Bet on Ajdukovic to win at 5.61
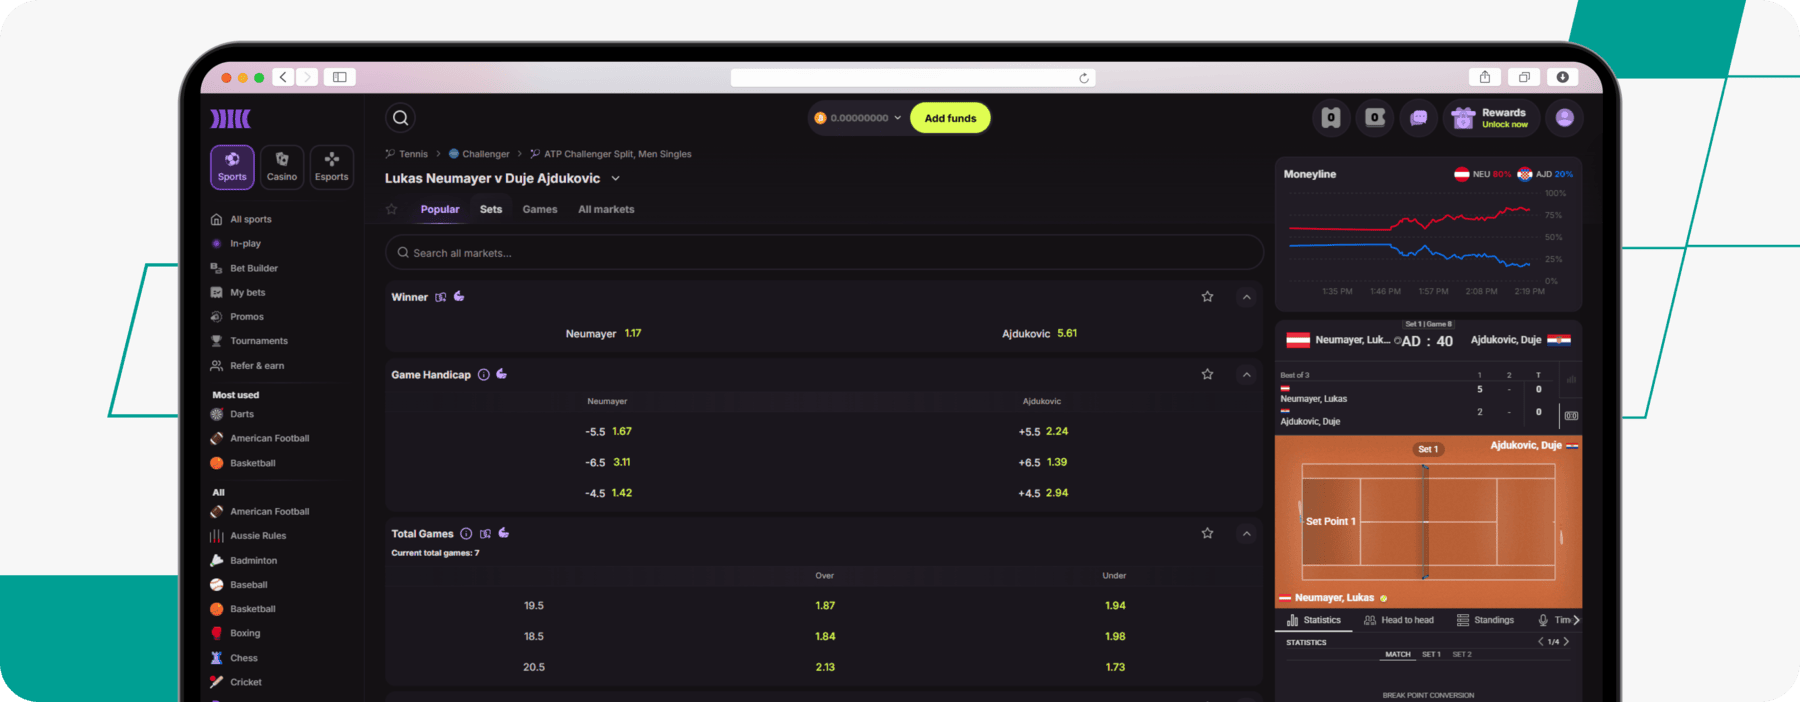 [x=1040, y=334]
